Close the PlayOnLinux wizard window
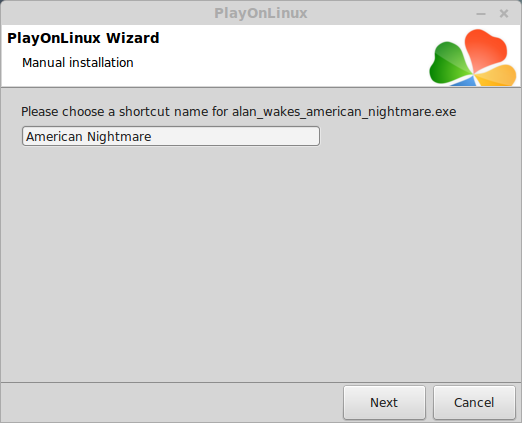 click(504, 14)
